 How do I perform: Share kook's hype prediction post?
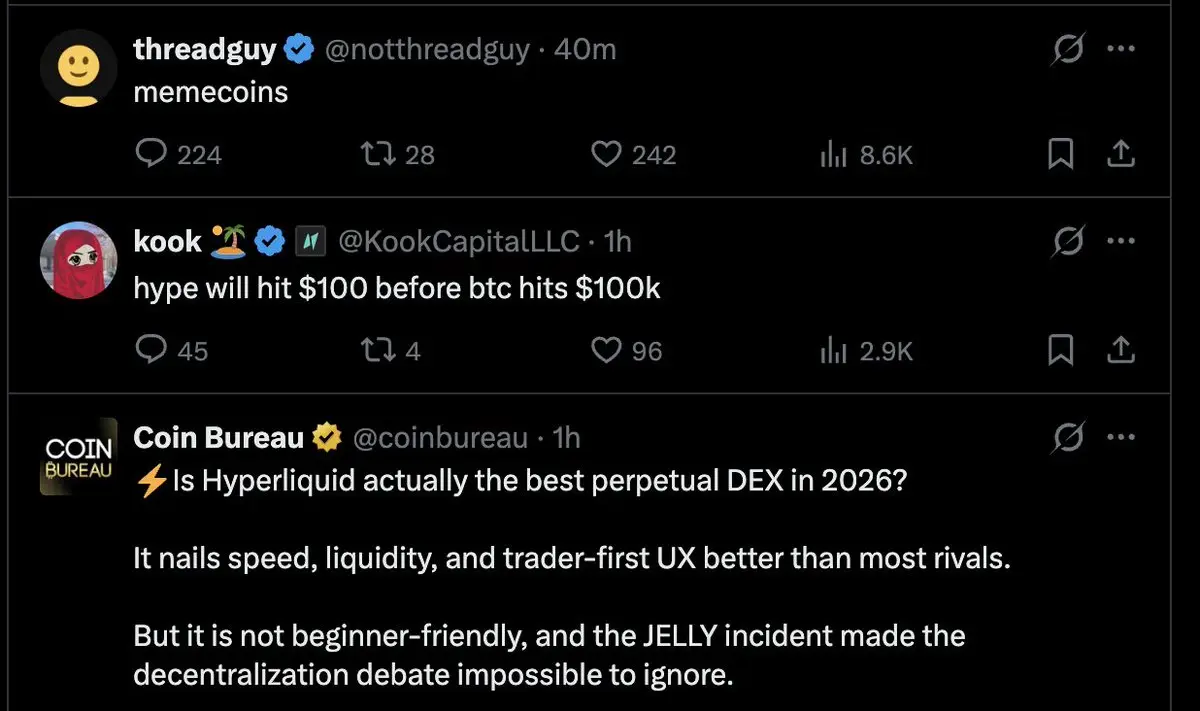click(x=1122, y=350)
